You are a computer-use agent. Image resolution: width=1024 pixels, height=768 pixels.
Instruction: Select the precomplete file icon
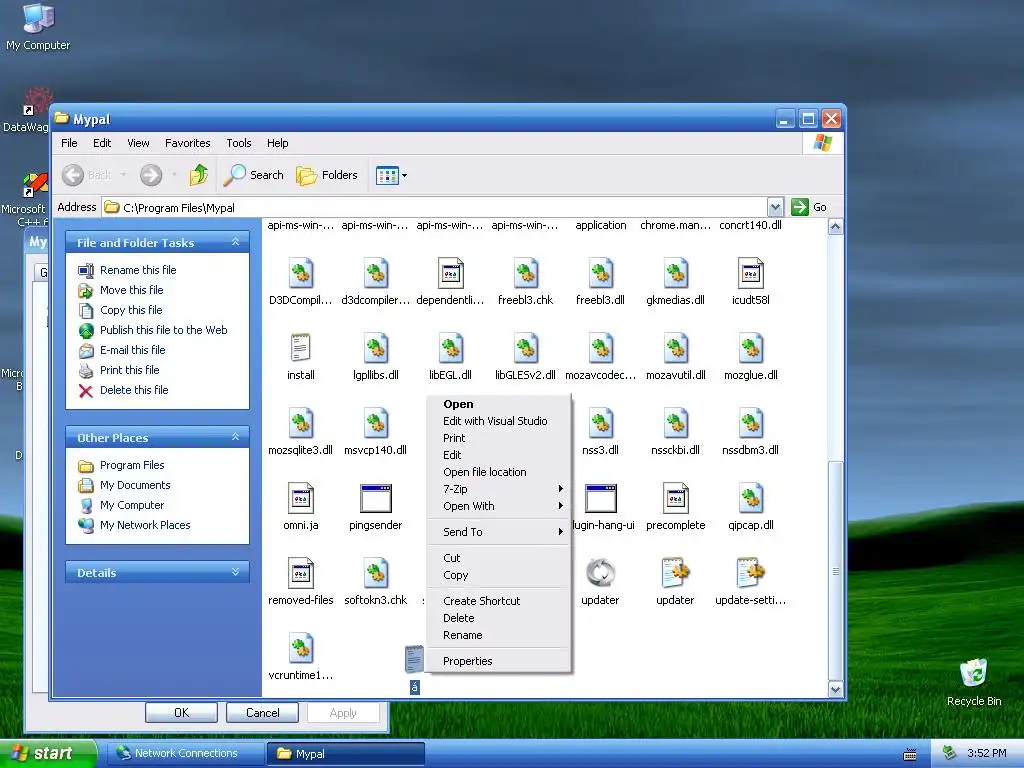675,498
